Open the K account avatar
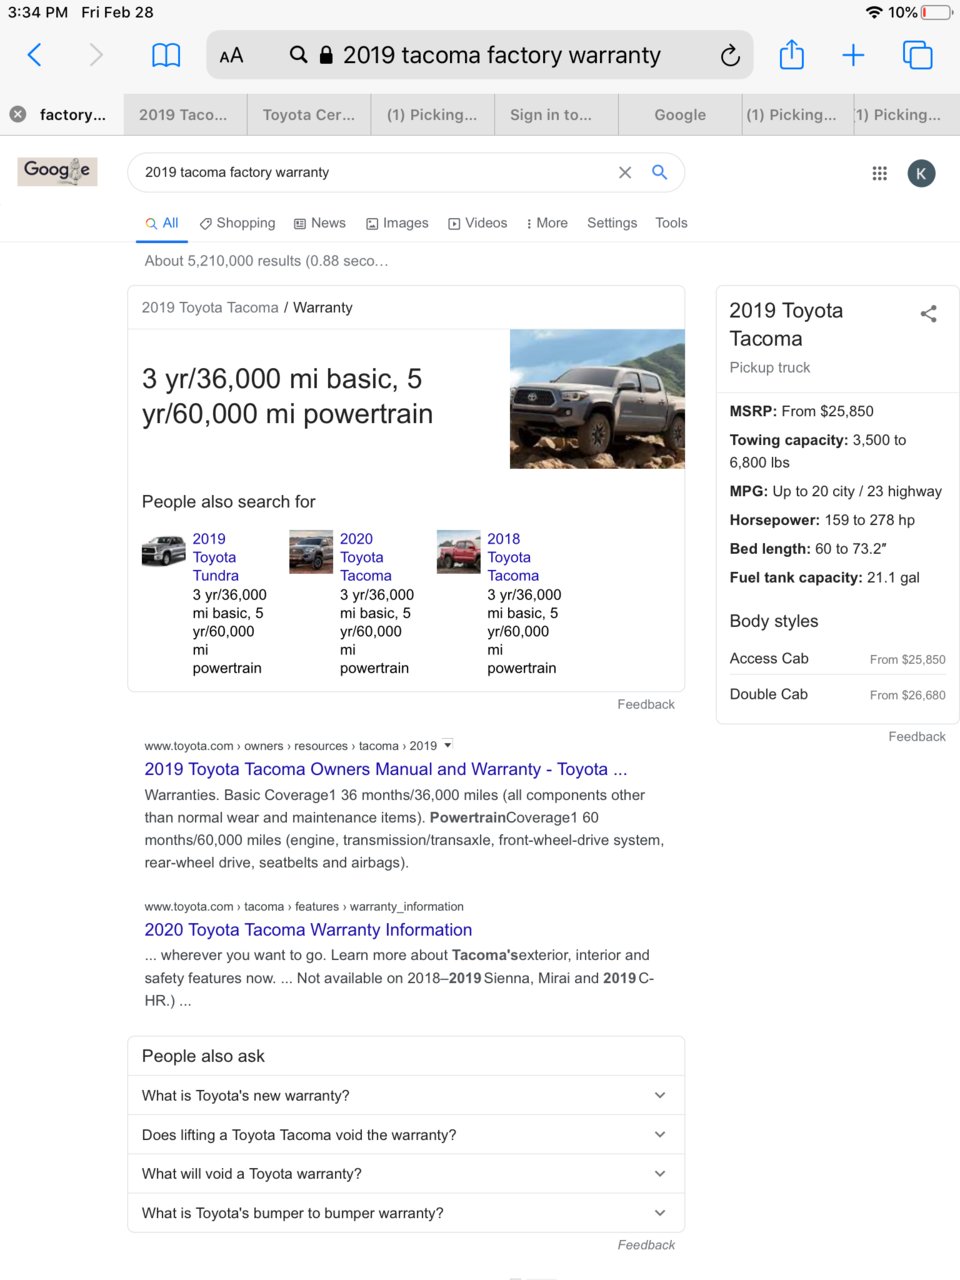The width and height of the screenshot is (960, 1280). [x=921, y=173]
